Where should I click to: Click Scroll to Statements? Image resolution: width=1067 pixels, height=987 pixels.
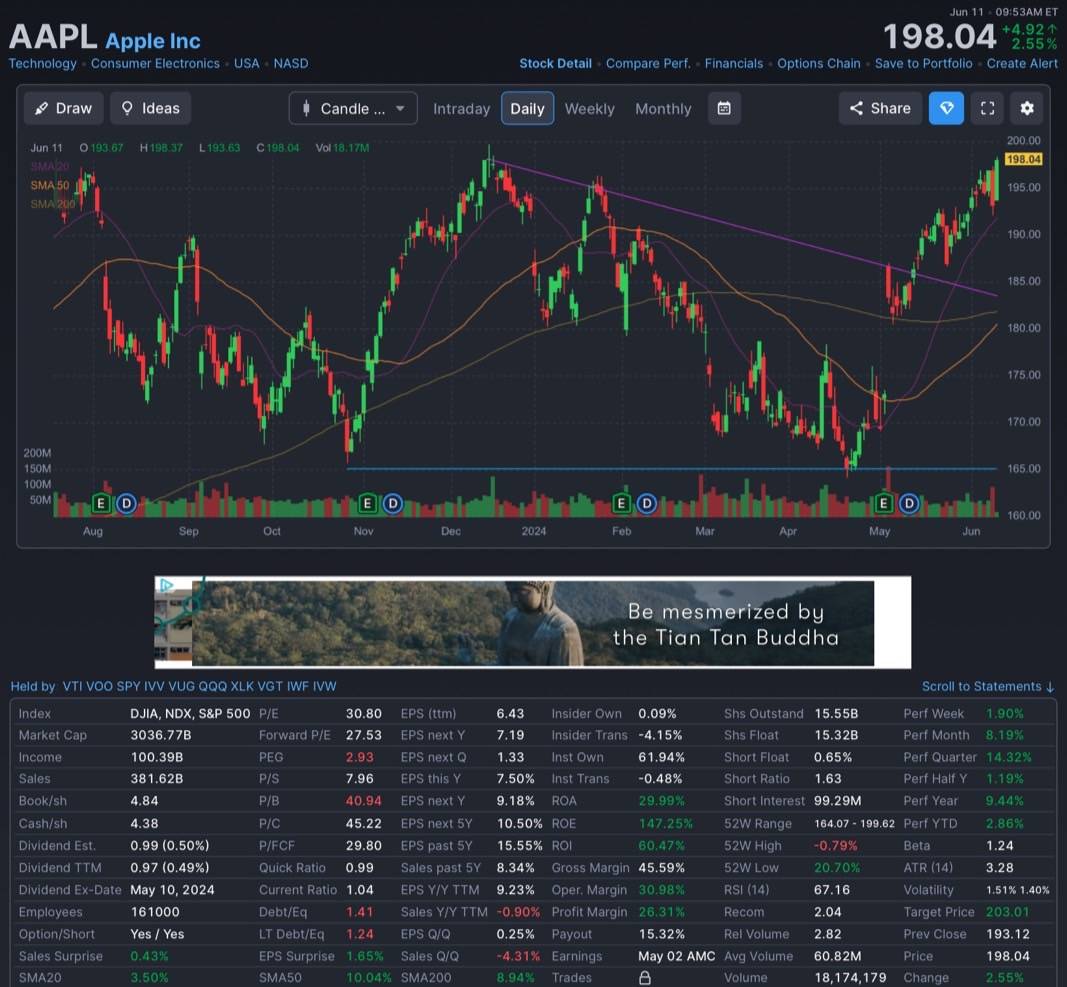(x=988, y=686)
